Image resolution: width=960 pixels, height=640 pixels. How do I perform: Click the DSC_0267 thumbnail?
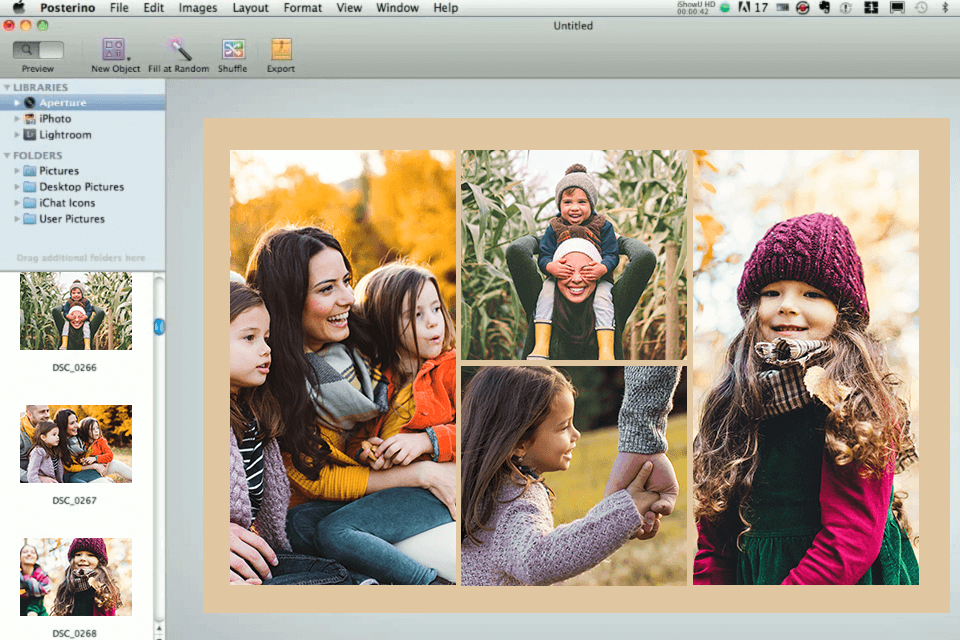(x=75, y=443)
